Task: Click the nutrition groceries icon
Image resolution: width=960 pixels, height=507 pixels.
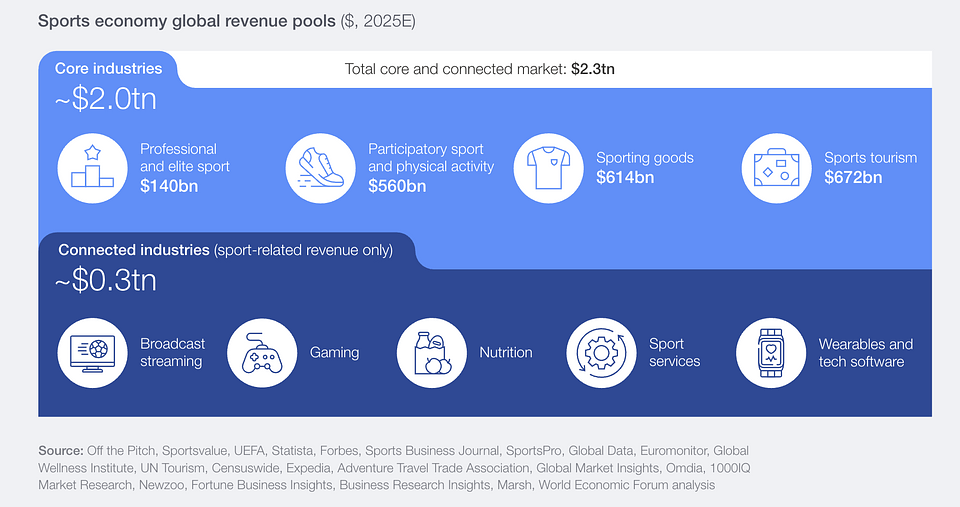Action: (x=432, y=353)
